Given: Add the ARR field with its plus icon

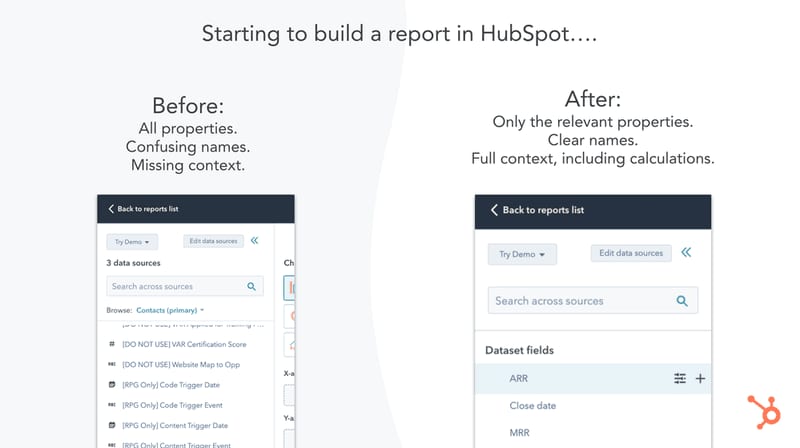Looking at the screenshot, I should 701,378.
